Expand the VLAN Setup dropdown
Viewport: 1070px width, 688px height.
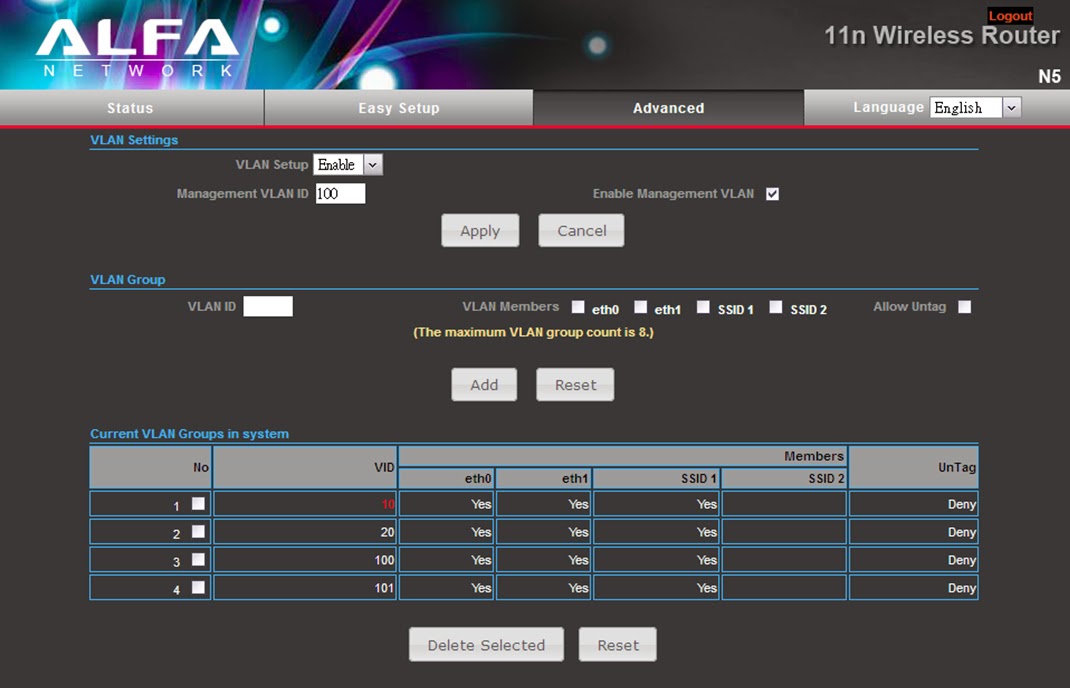[x=348, y=165]
